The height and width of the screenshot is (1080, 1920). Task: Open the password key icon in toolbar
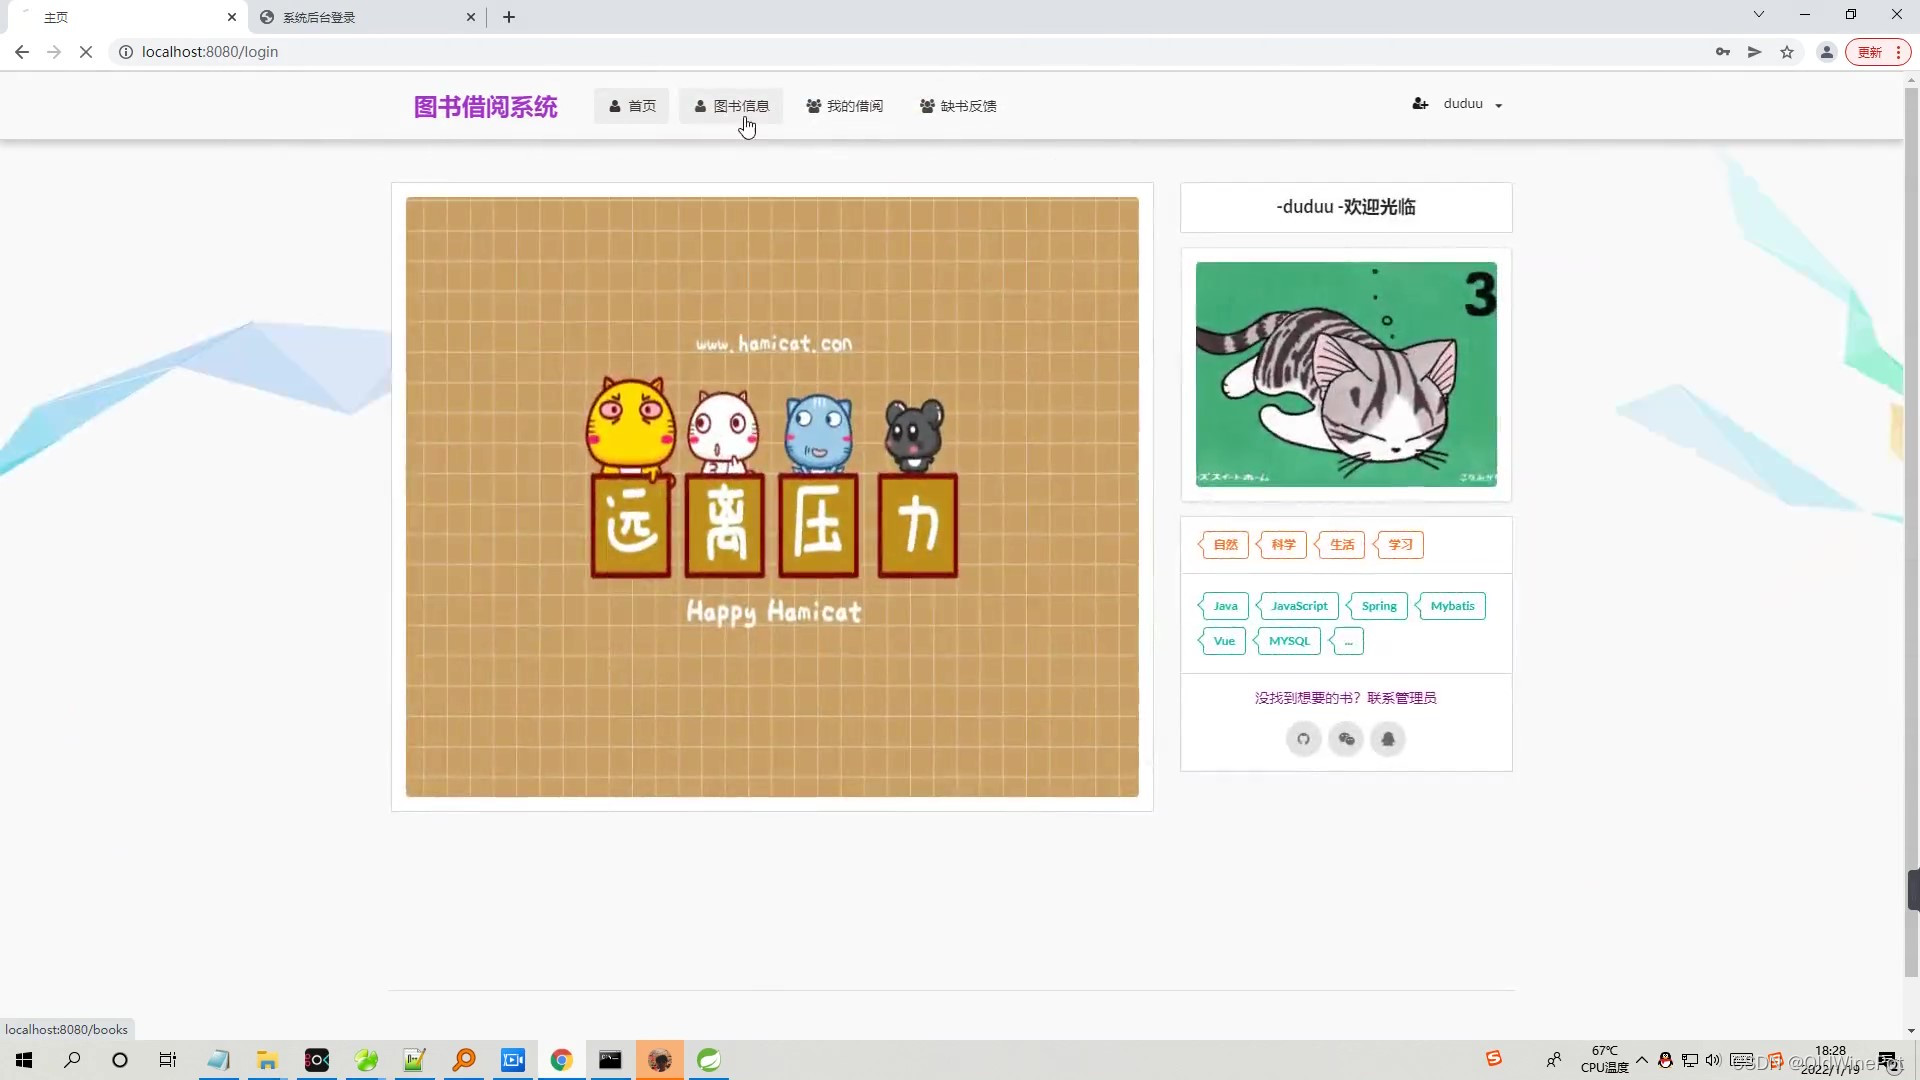1722,52
